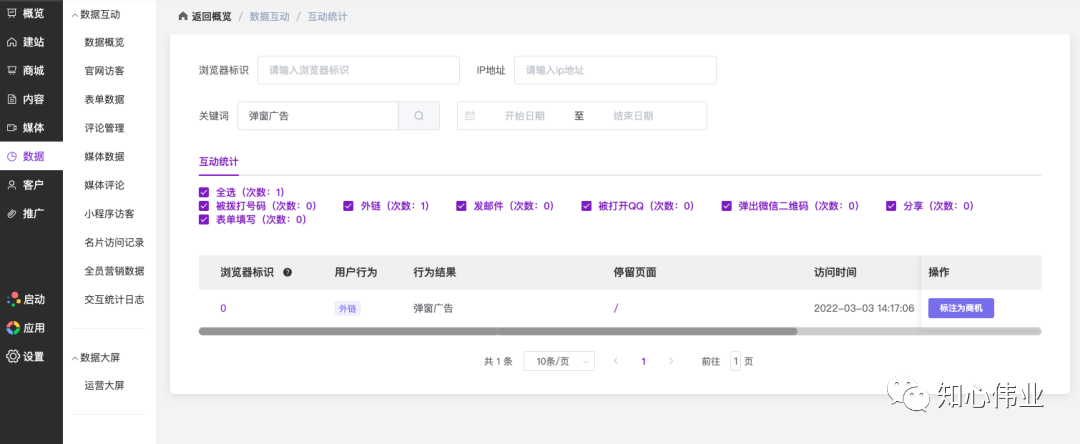
Task: Uncheck 分享 checkbox
Action: [891, 206]
